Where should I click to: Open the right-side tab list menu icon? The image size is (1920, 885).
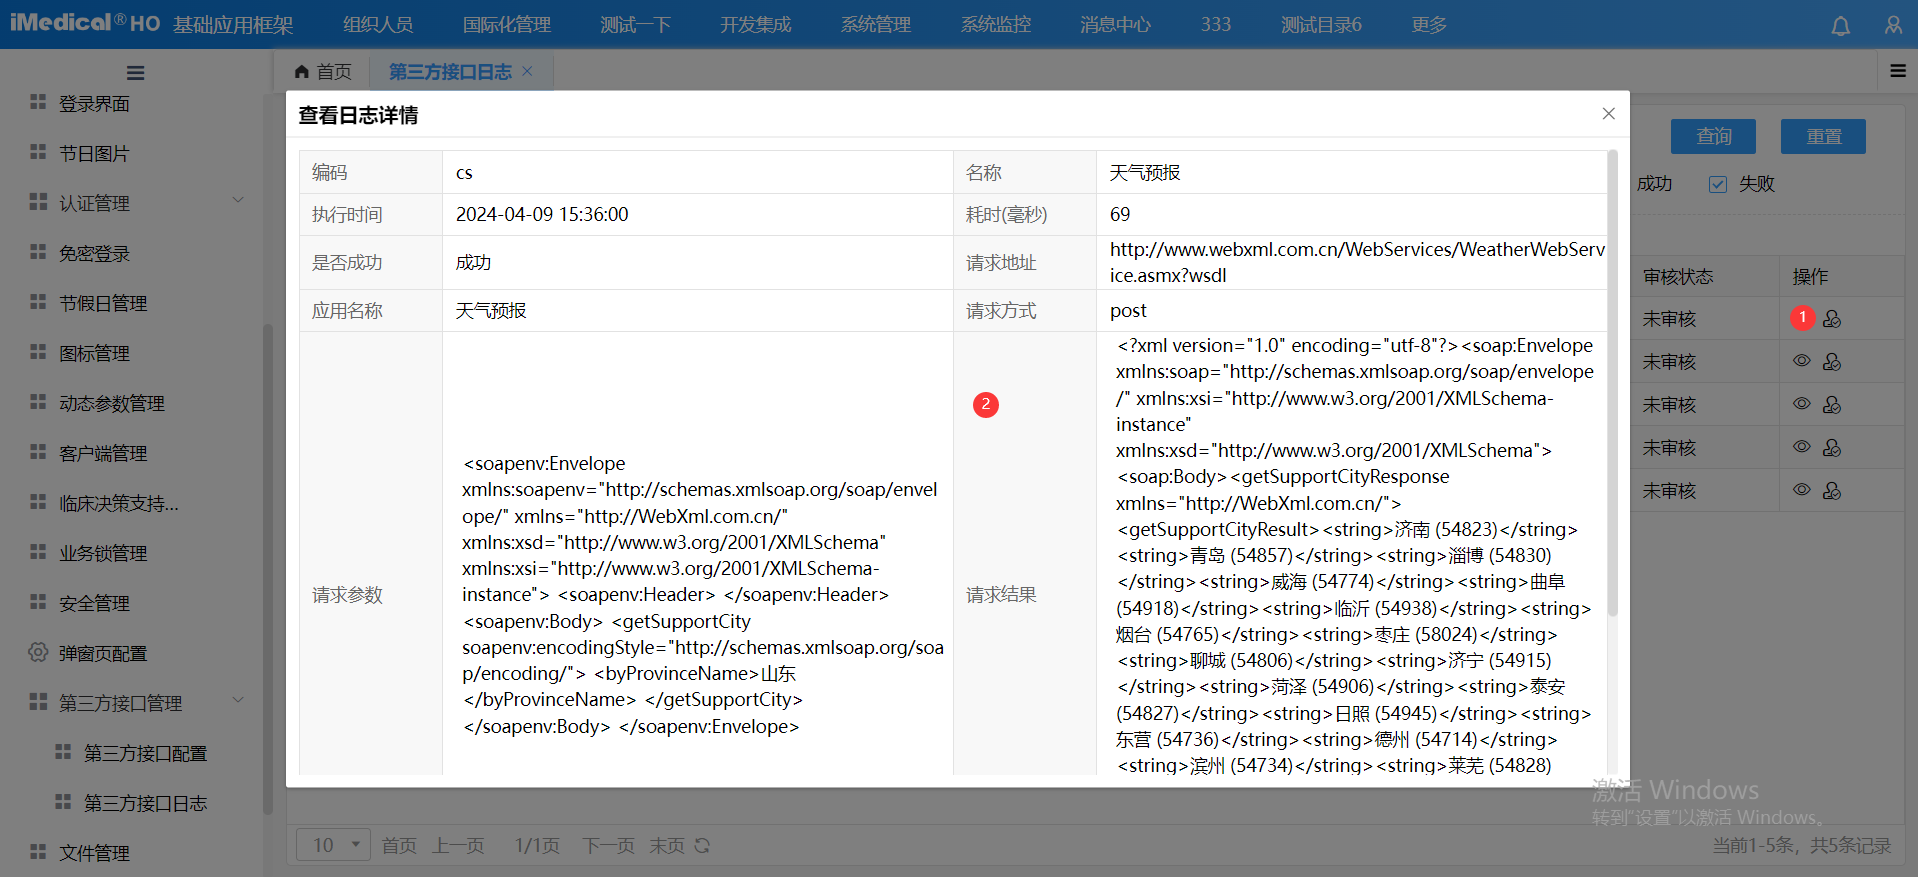coord(1897,71)
